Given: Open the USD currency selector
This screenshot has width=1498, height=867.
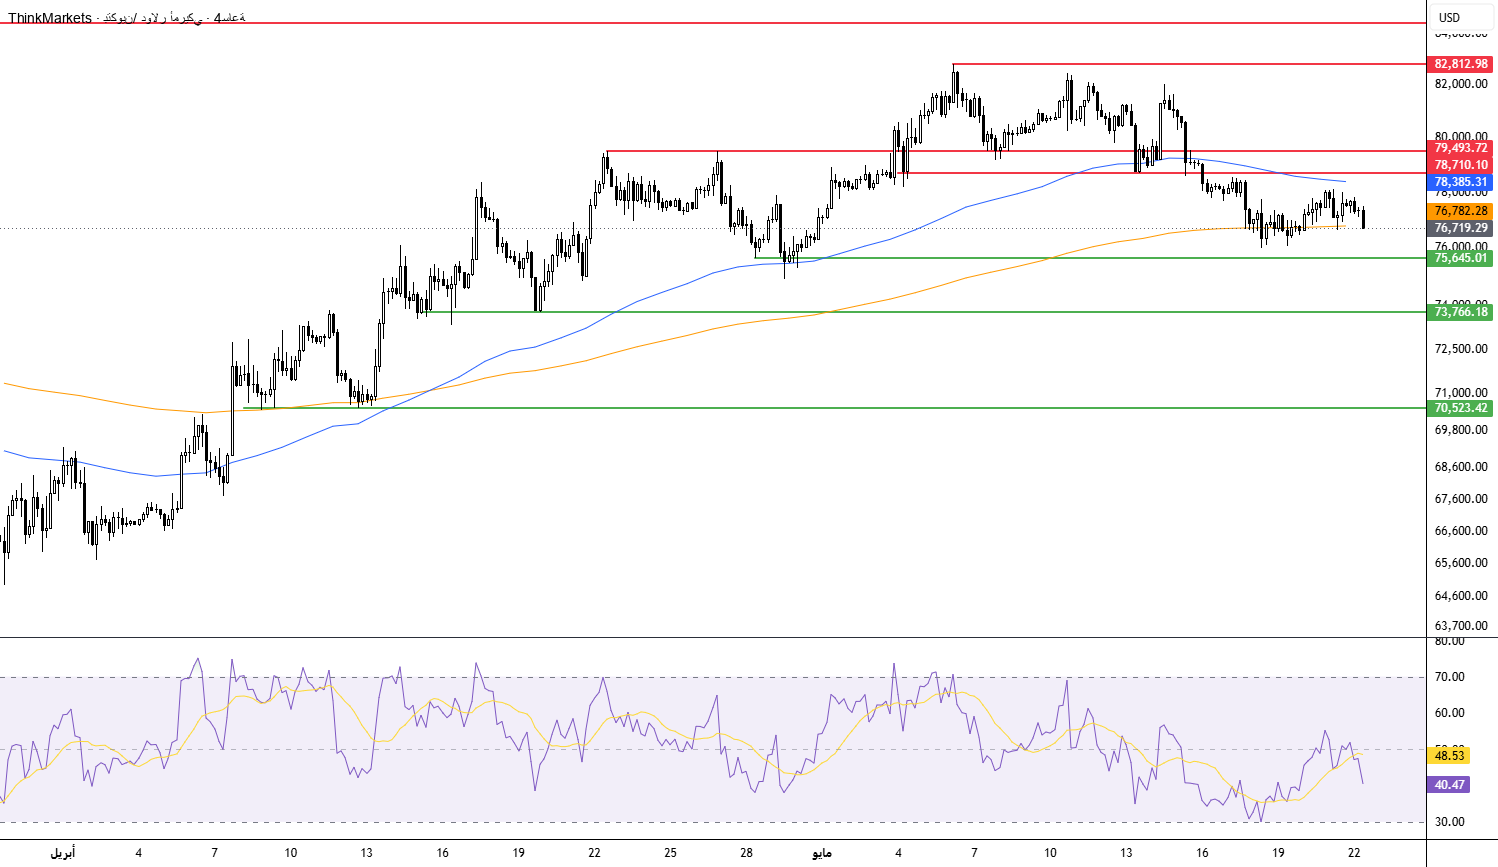Looking at the screenshot, I should pyautogui.click(x=1450, y=17).
